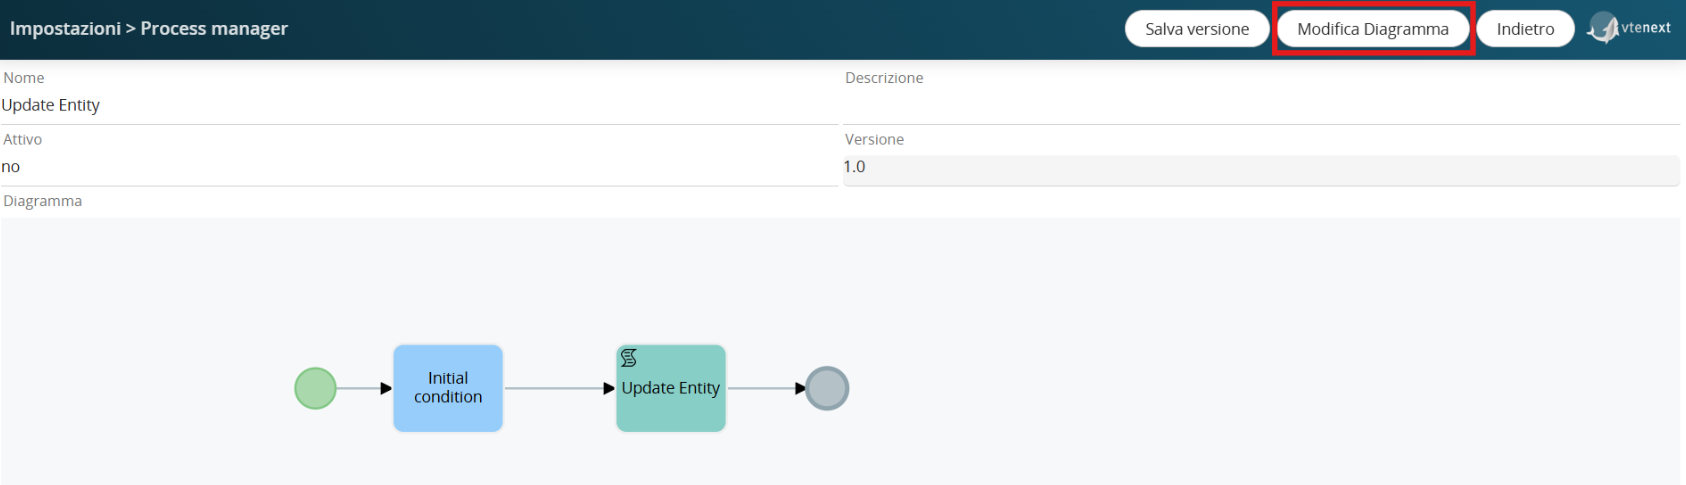Select the Update Entity script task node
The image size is (1686, 485).
671,388
